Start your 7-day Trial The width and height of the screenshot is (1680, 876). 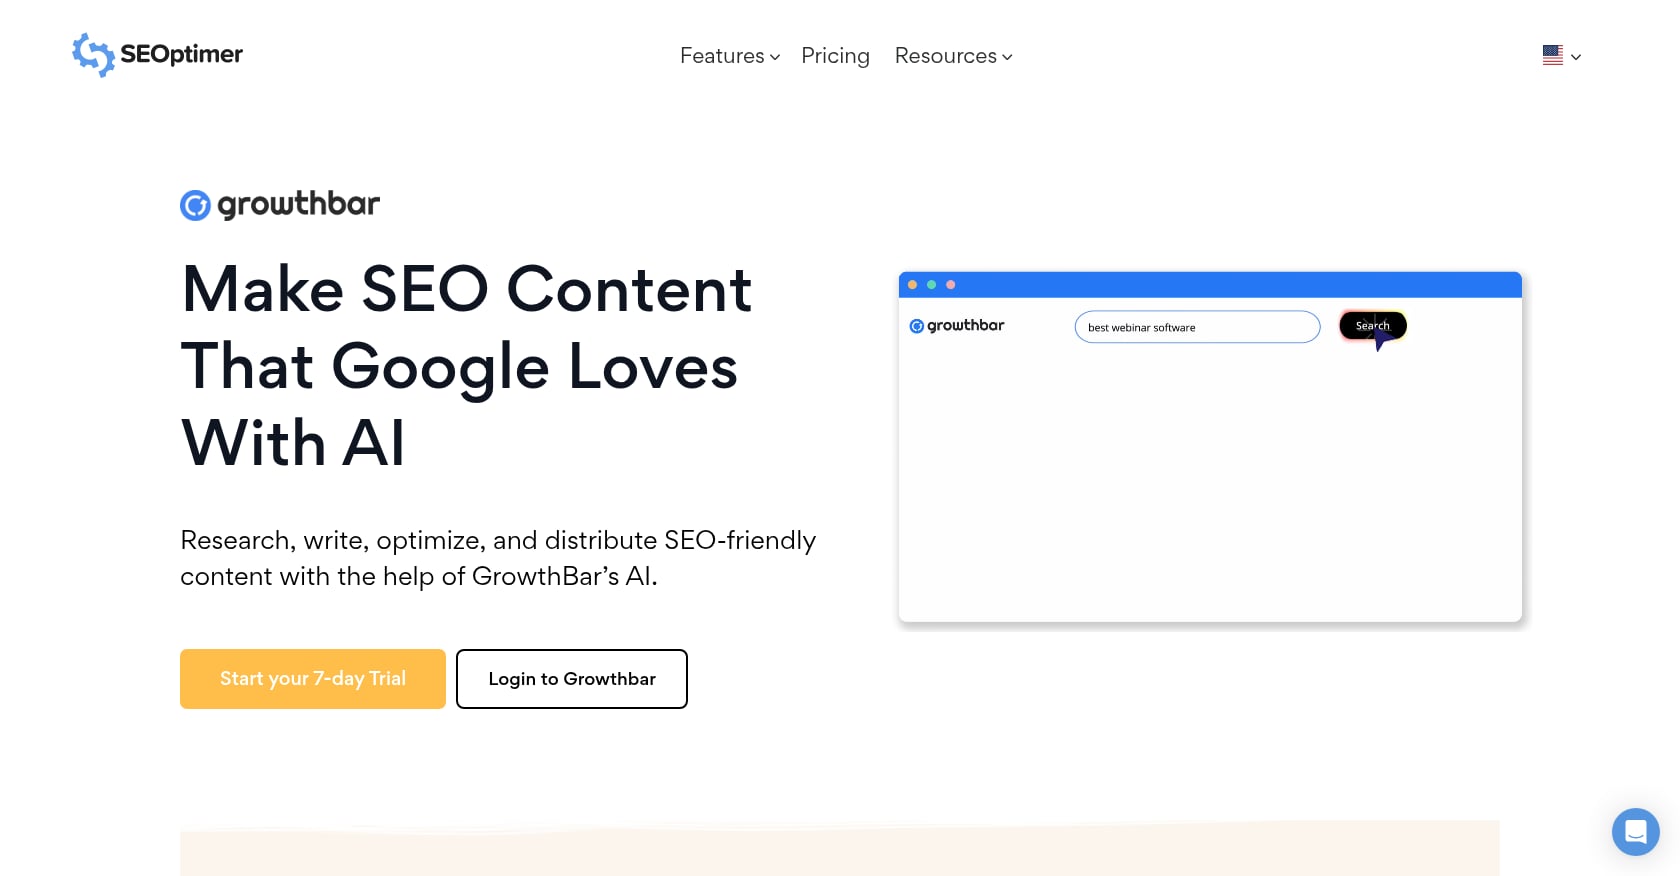[x=313, y=679]
